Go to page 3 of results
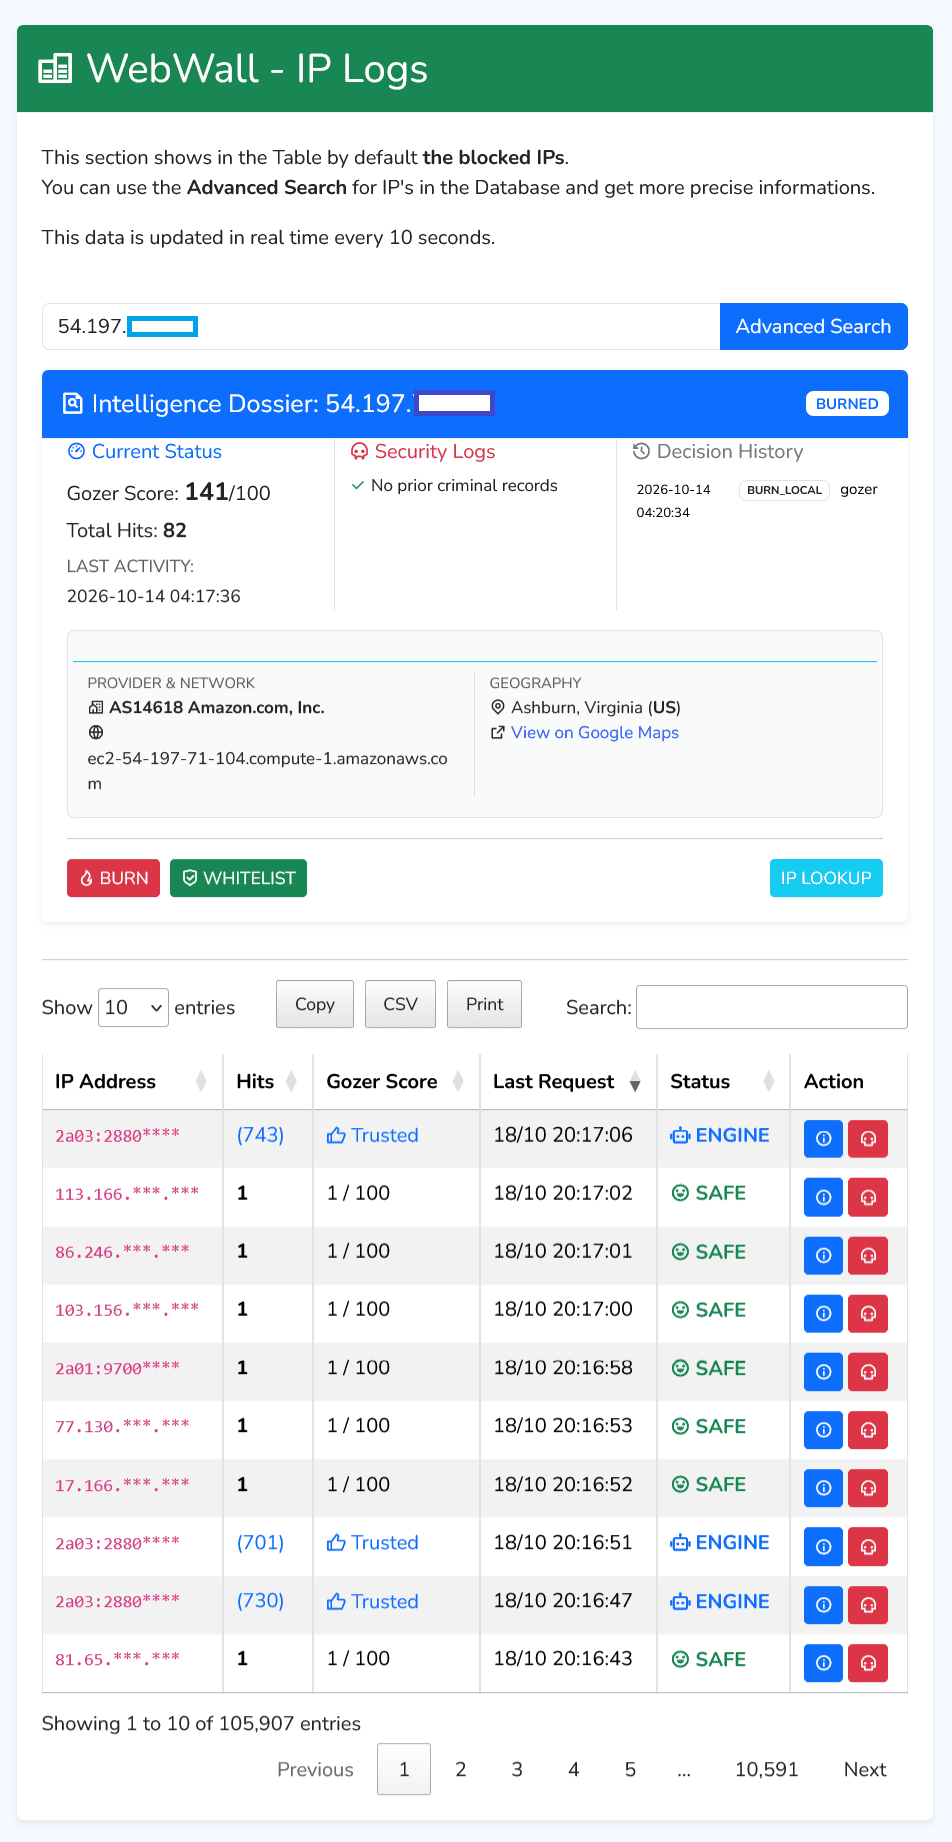Image resolution: width=952 pixels, height=1842 pixels. coord(517,1769)
